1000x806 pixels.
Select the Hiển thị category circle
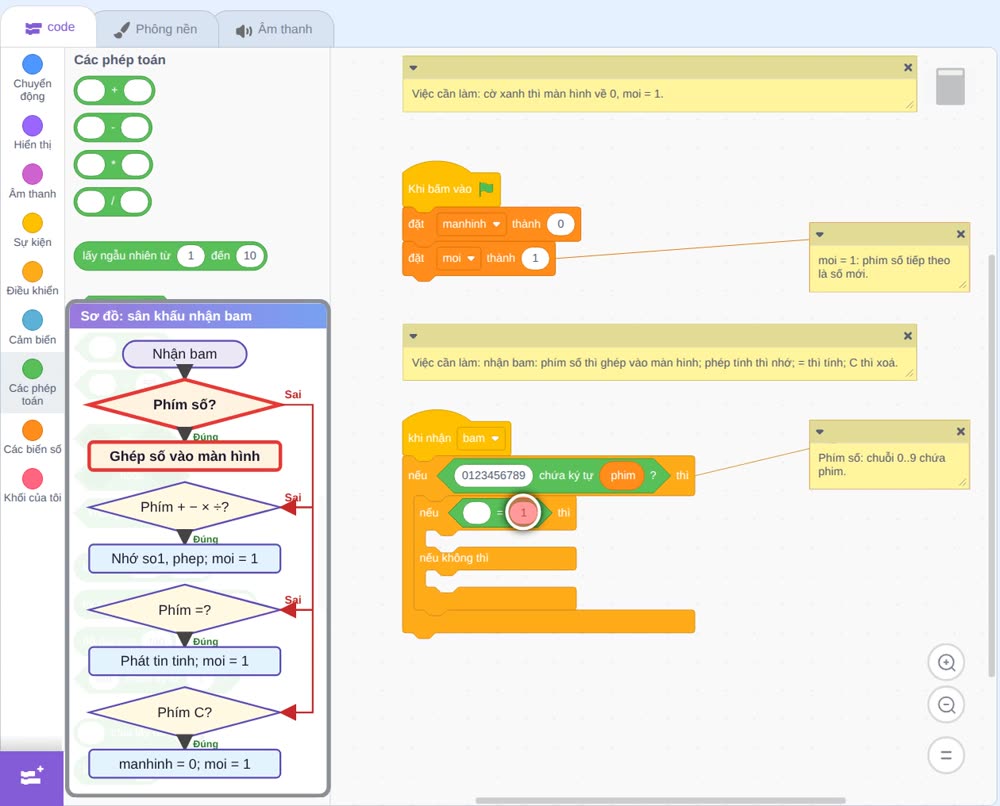coord(33,126)
